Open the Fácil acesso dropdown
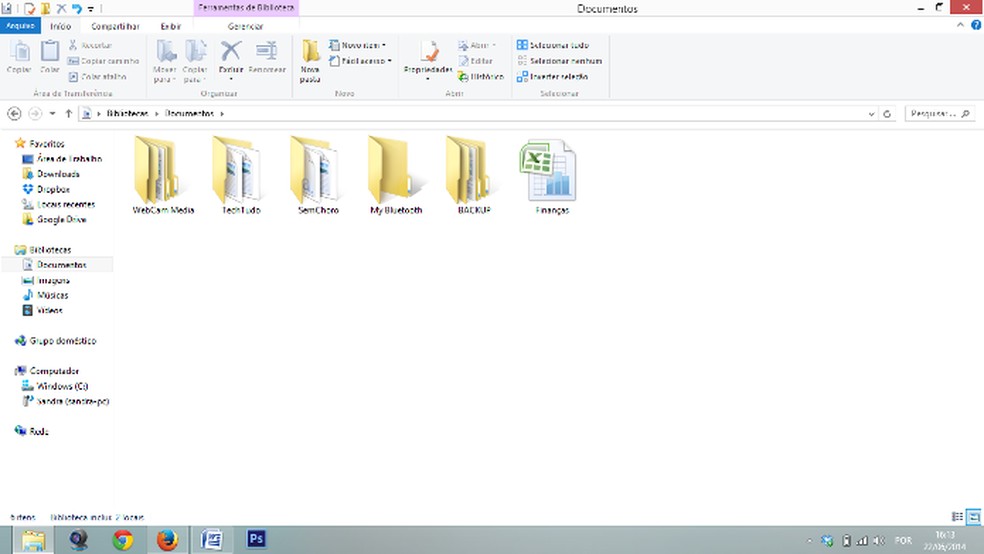 361,61
